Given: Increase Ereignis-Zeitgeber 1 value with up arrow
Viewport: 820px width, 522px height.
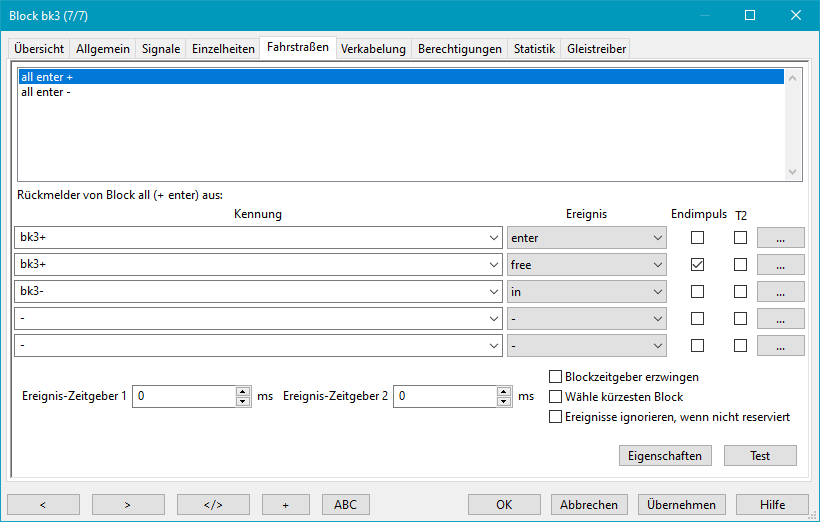Looking at the screenshot, I should [x=243, y=391].
